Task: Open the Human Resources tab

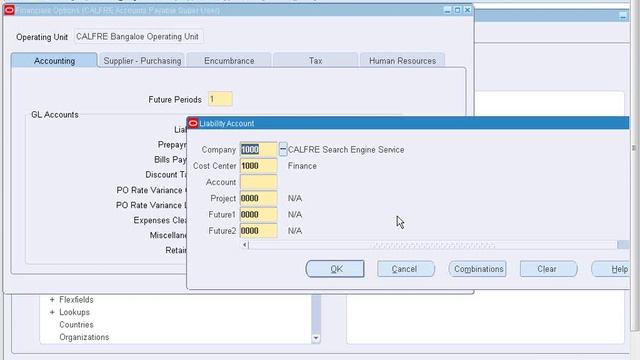Action: pos(402,60)
